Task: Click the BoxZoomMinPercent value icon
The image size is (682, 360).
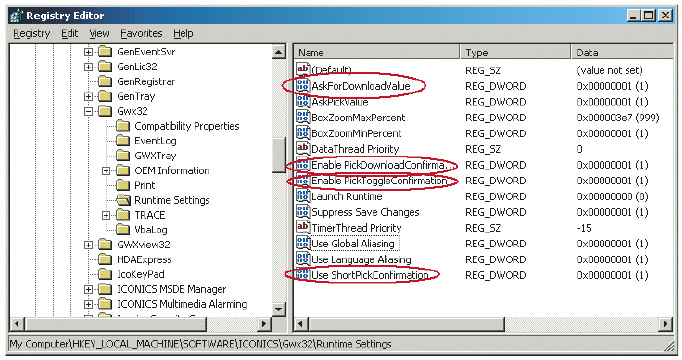Action: 303,133
